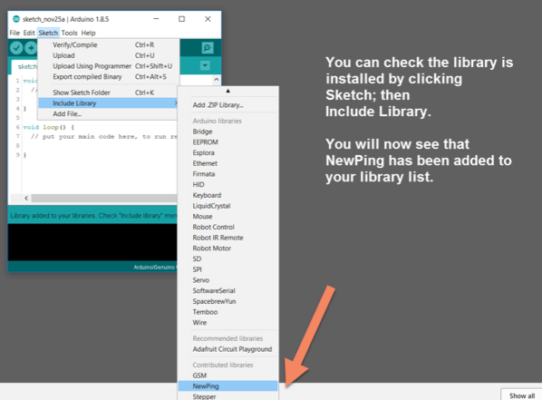
Task: Click the editor vertical scroll-up arrow
Action: tap(216, 80)
